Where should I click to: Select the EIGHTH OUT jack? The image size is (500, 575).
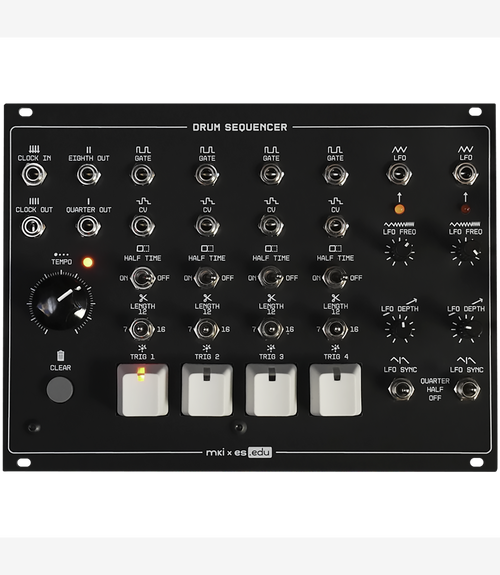(x=88, y=175)
